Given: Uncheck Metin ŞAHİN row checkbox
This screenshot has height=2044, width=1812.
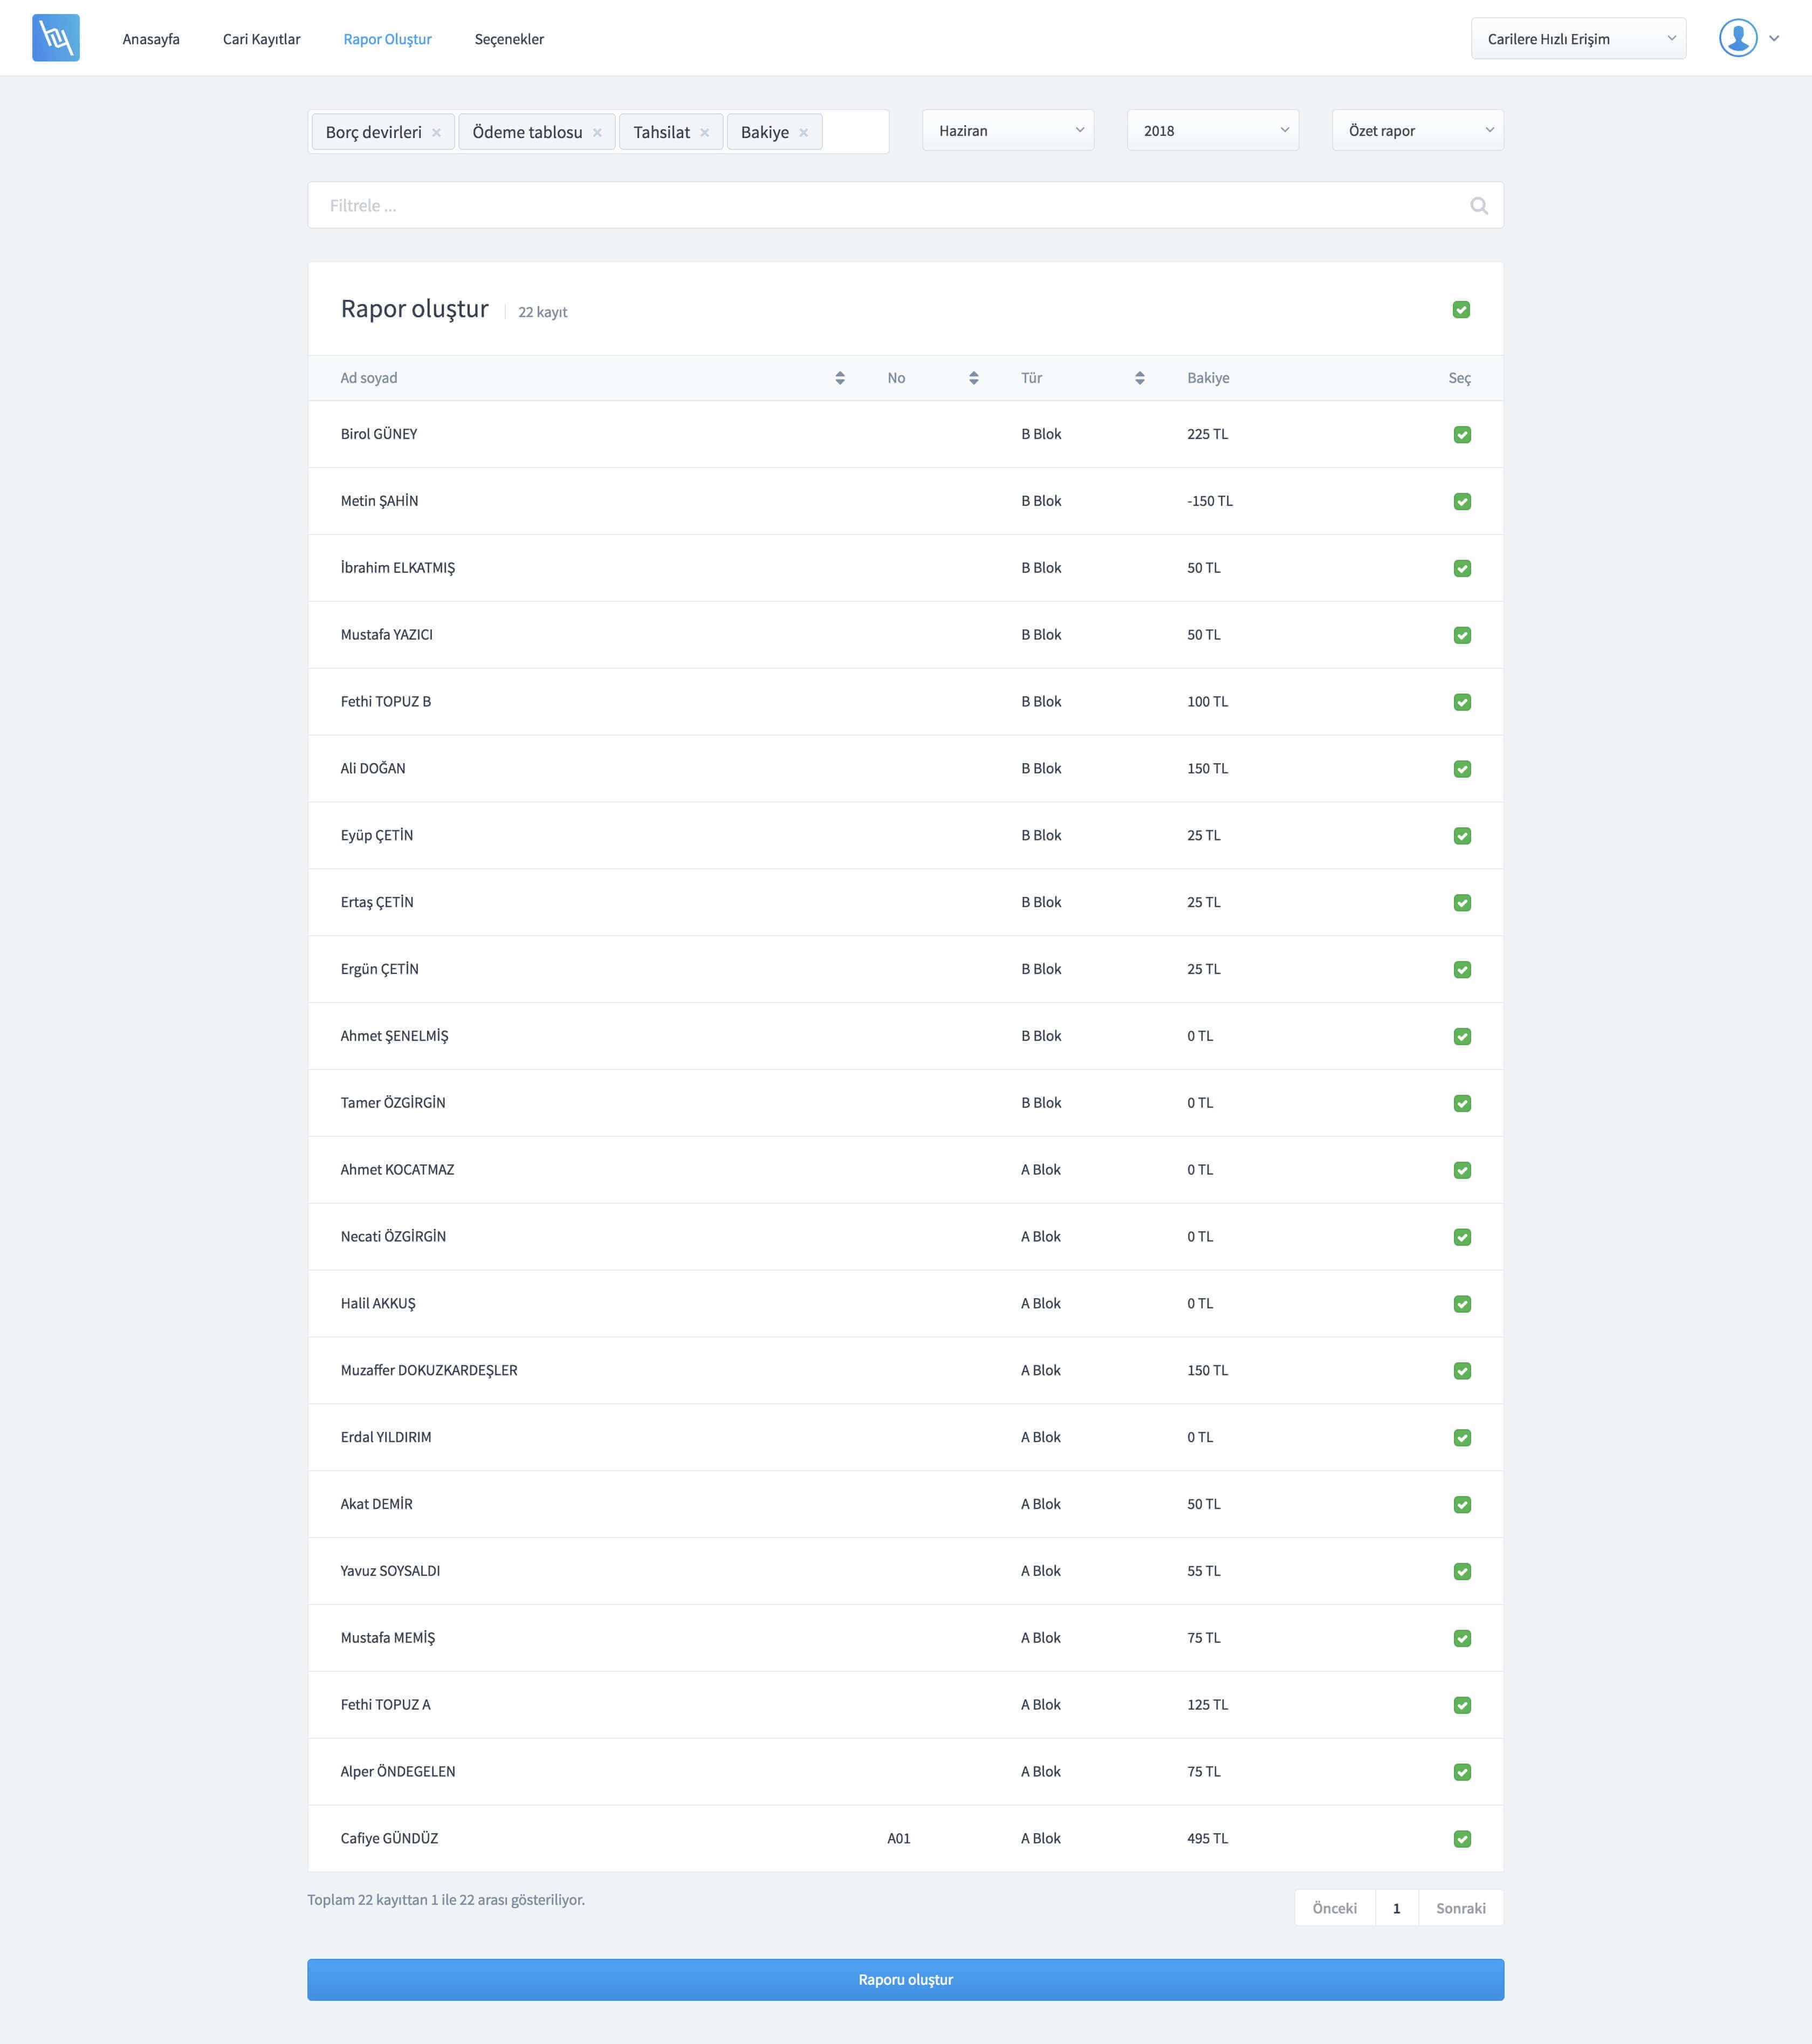Looking at the screenshot, I should point(1462,502).
